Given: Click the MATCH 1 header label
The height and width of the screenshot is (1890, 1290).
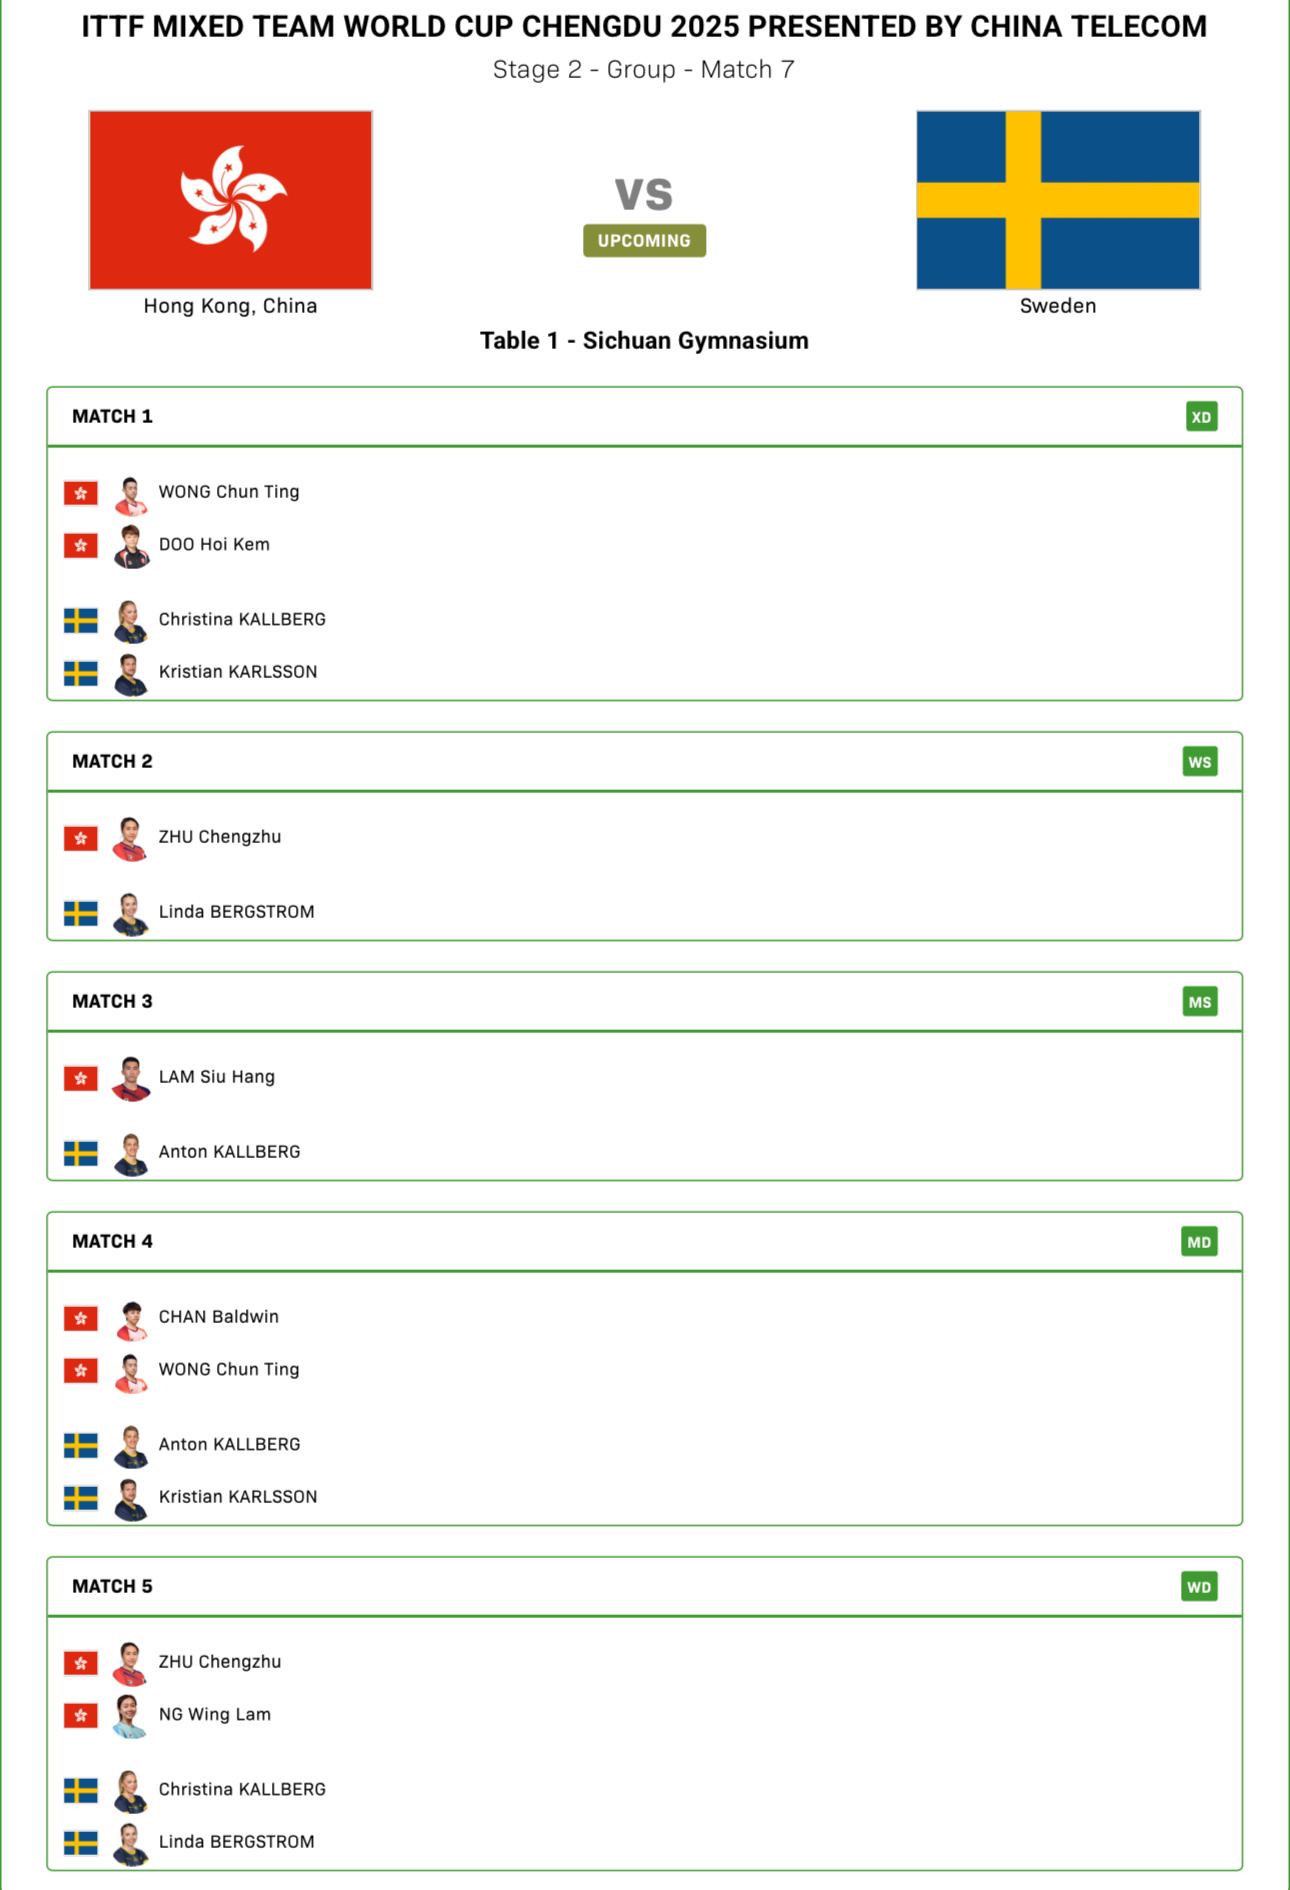Looking at the screenshot, I should click(112, 416).
